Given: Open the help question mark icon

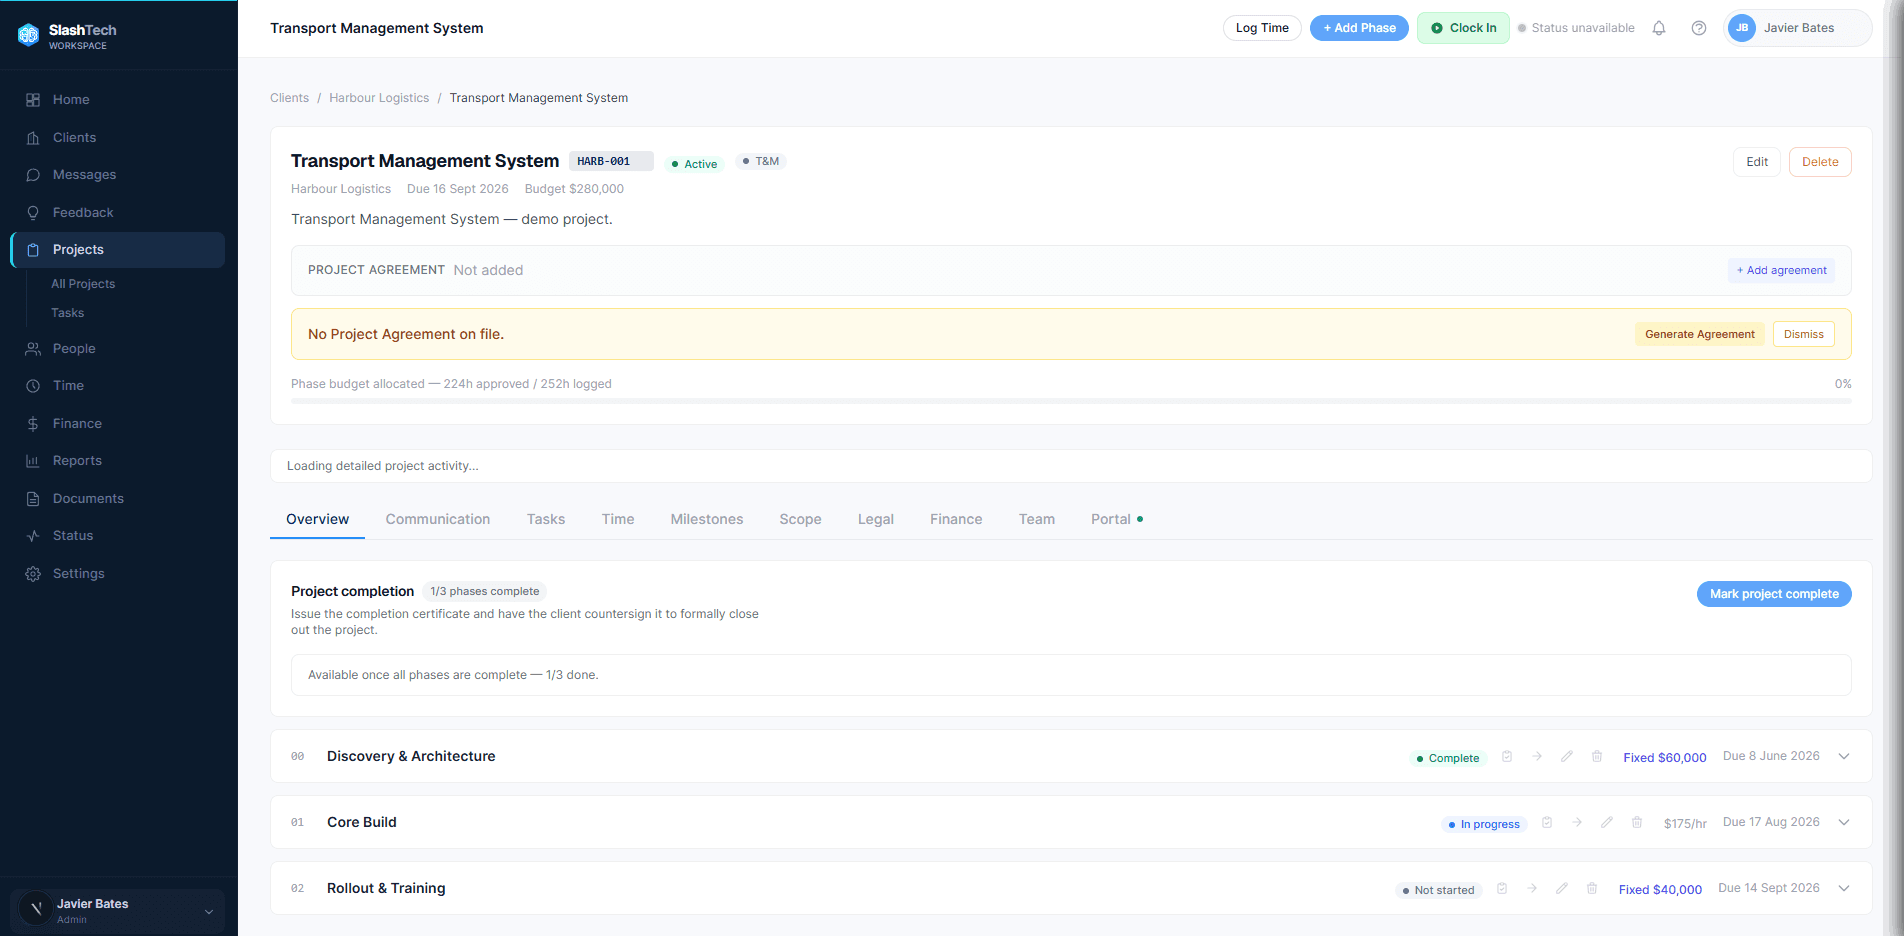Looking at the screenshot, I should pos(1699,28).
